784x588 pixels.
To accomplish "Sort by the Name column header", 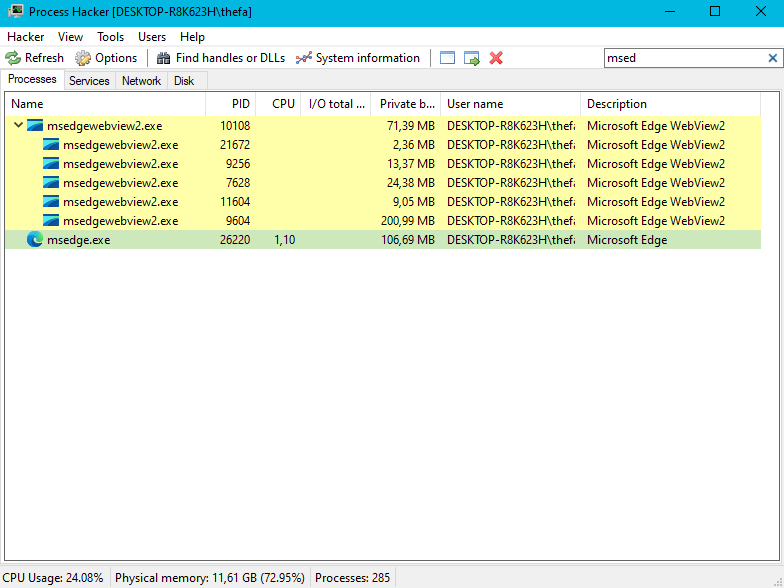I will (106, 104).
